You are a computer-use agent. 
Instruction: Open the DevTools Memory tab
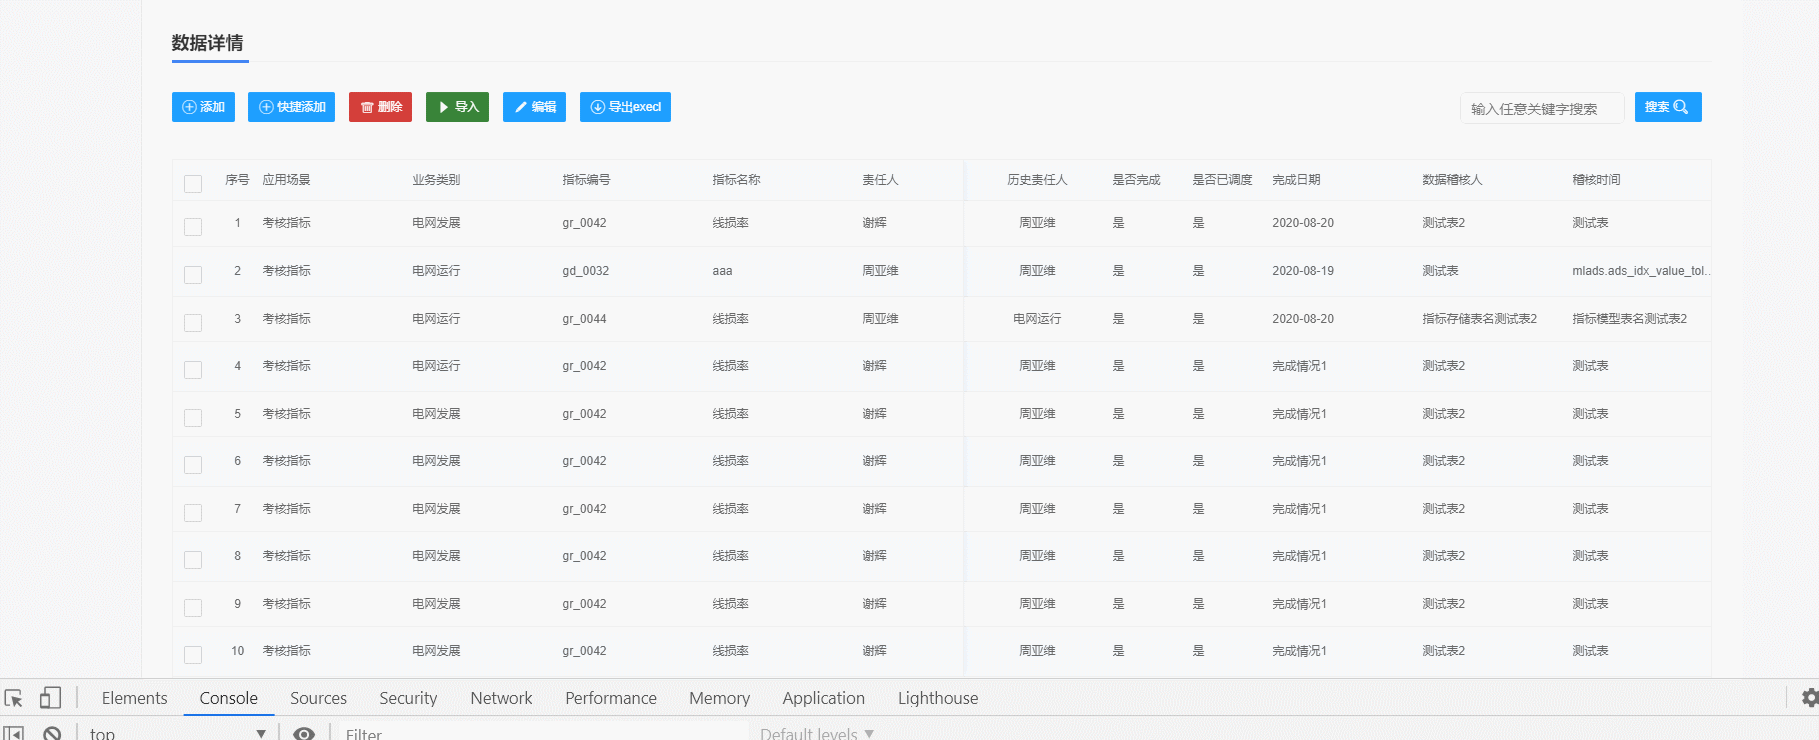point(719,698)
